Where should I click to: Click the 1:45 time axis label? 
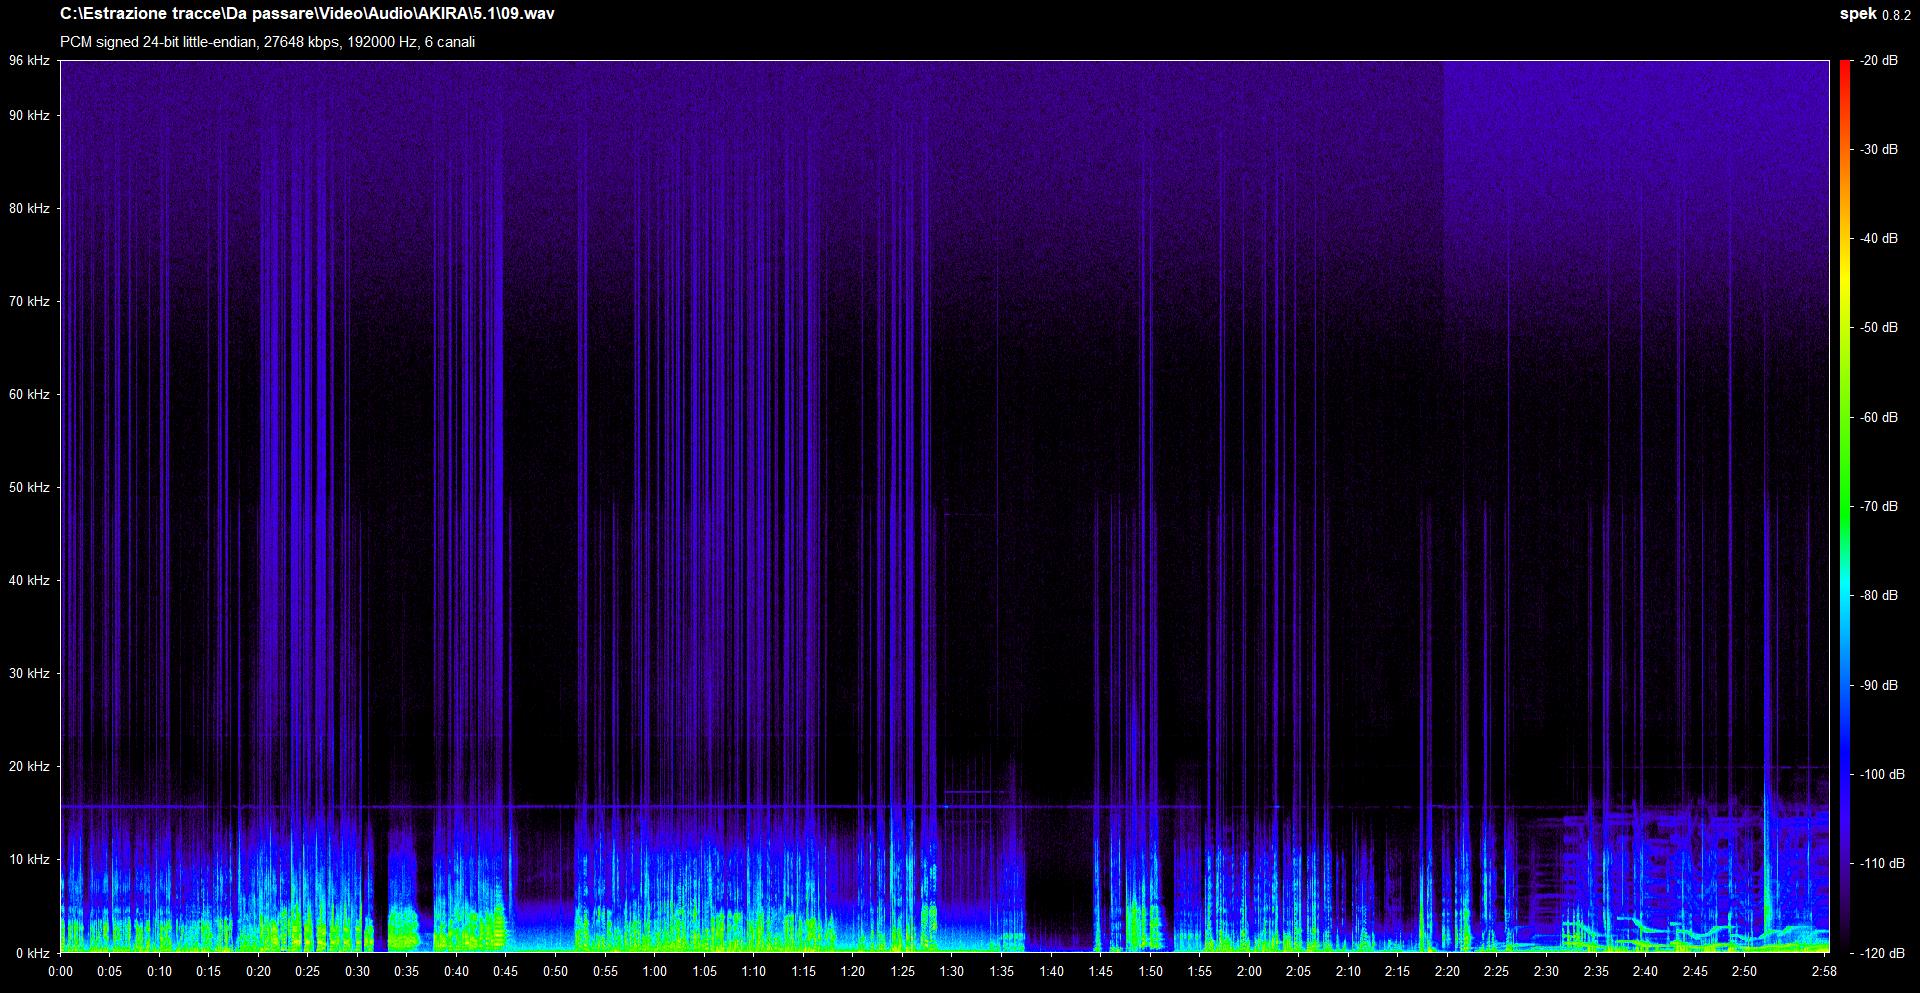(x=1101, y=972)
